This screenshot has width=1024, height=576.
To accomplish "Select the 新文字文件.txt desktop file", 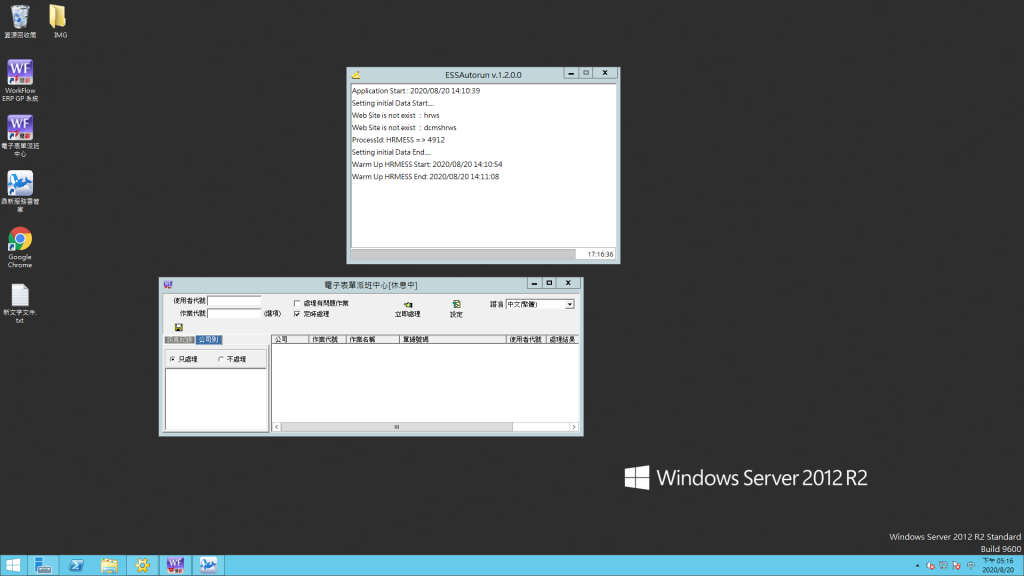I will coord(20,303).
